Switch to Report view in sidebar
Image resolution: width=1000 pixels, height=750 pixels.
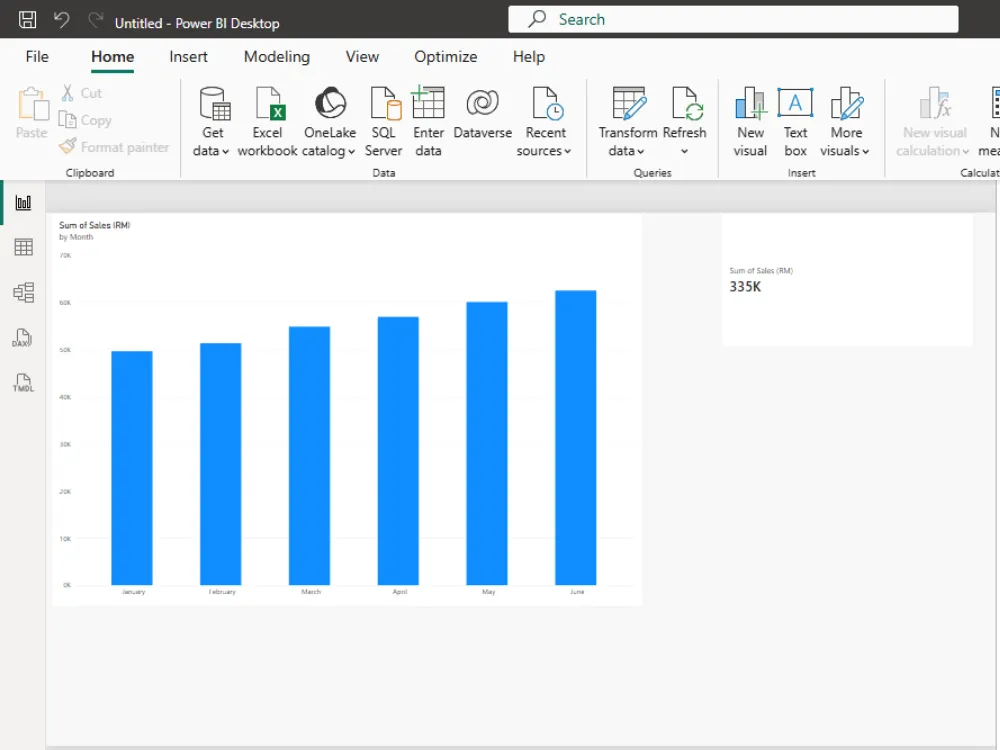(x=24, y=203)
